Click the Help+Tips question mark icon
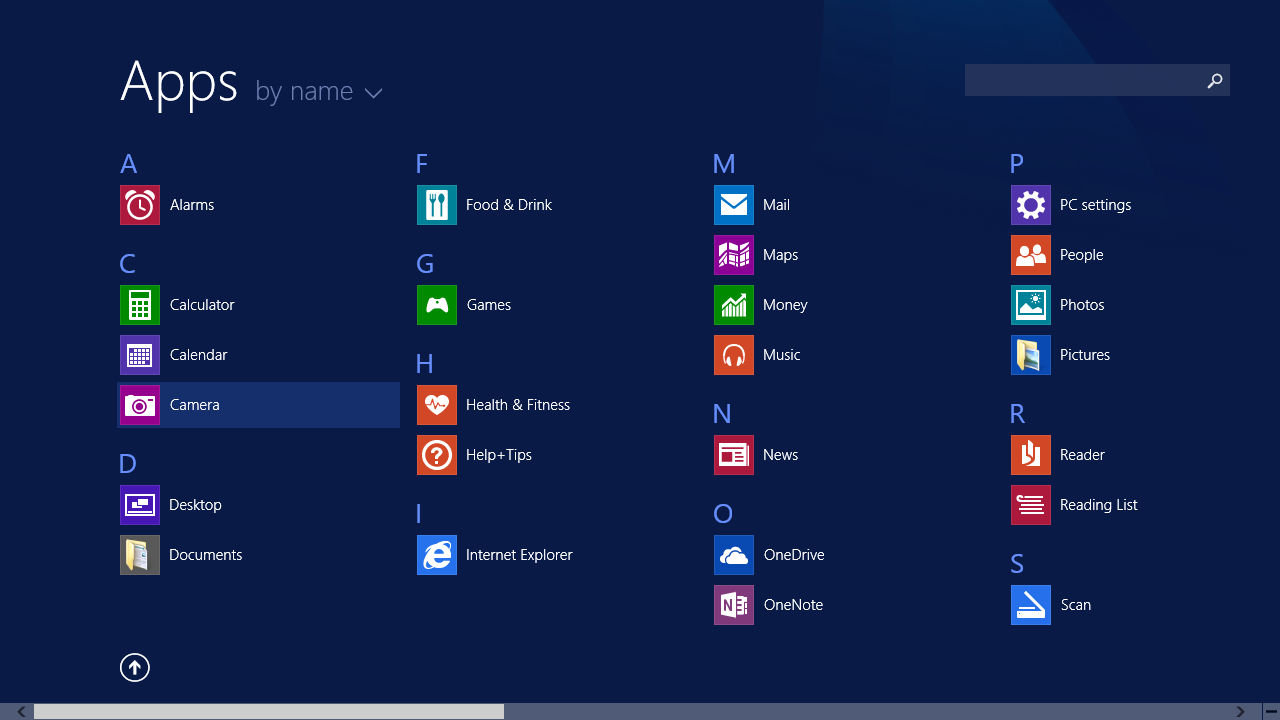1280x720 pixels. click(x=437, y=455)
